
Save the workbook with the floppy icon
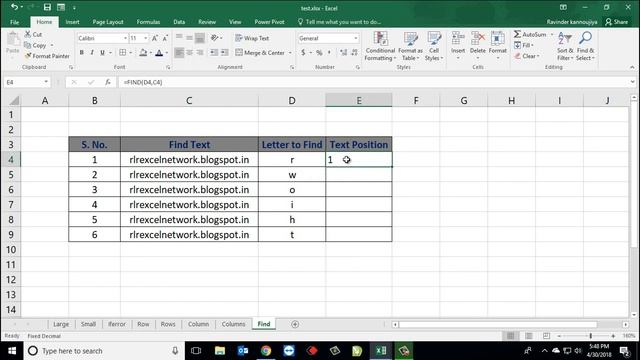47,7
